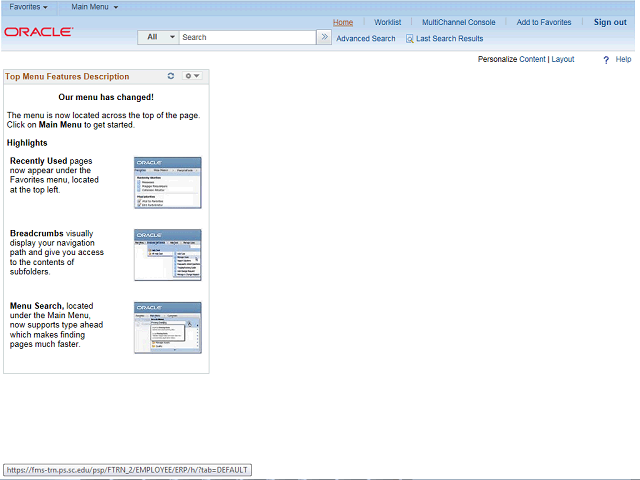Click Add to Favorites
This screenshot has width=640, height=480.
coord(544,22)
